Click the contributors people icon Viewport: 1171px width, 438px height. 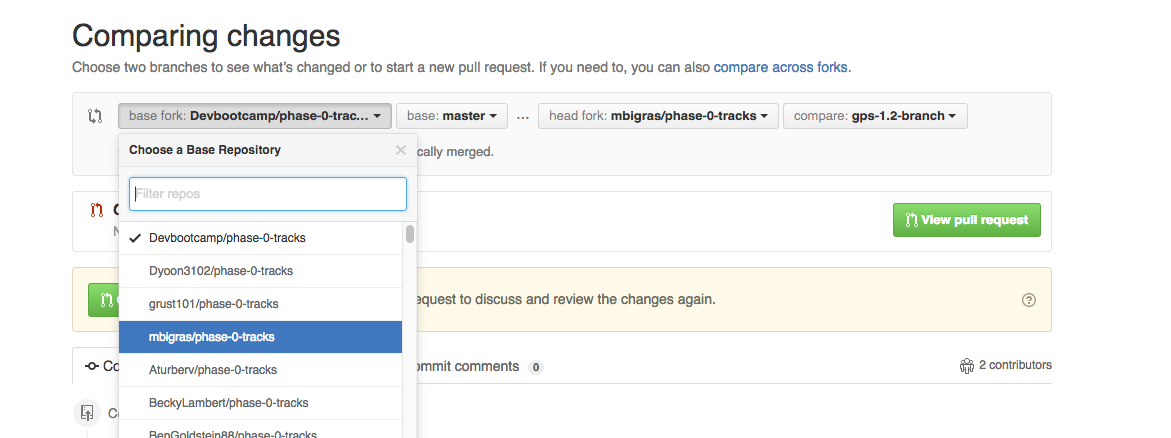pyautogui.click(x=967, y=365)
